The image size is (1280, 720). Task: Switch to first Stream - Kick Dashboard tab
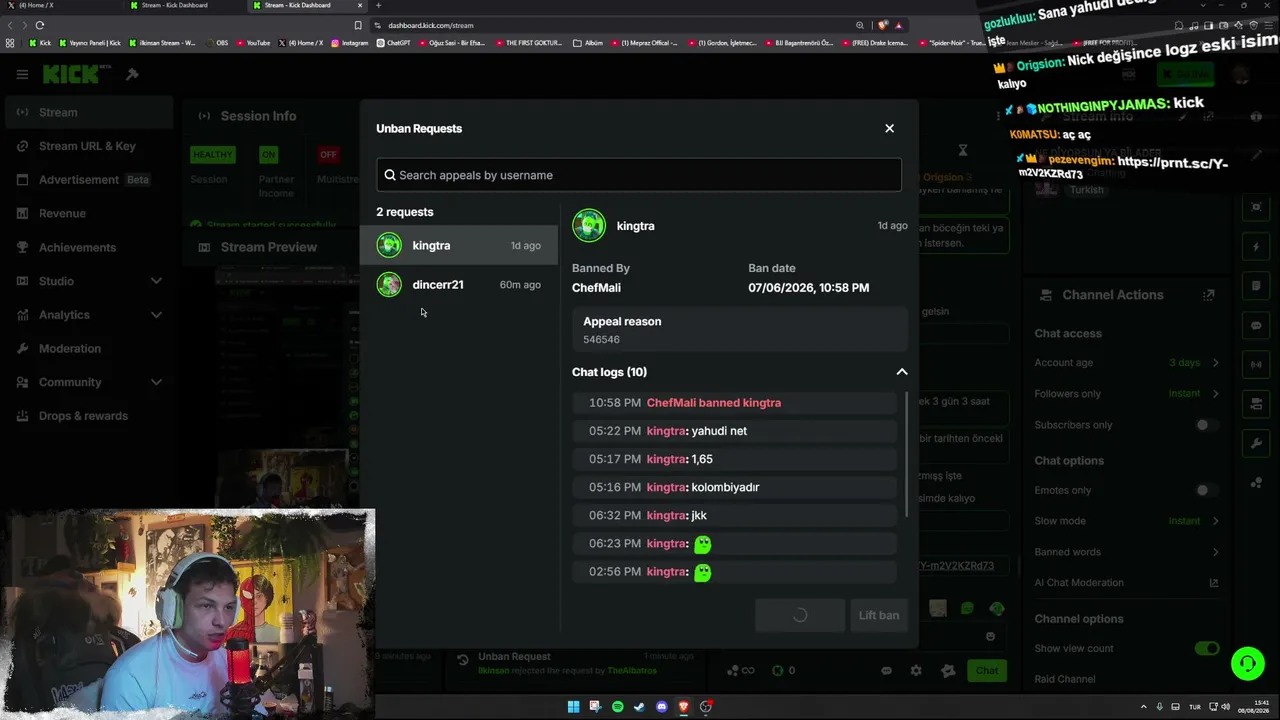tap(183, 5)
